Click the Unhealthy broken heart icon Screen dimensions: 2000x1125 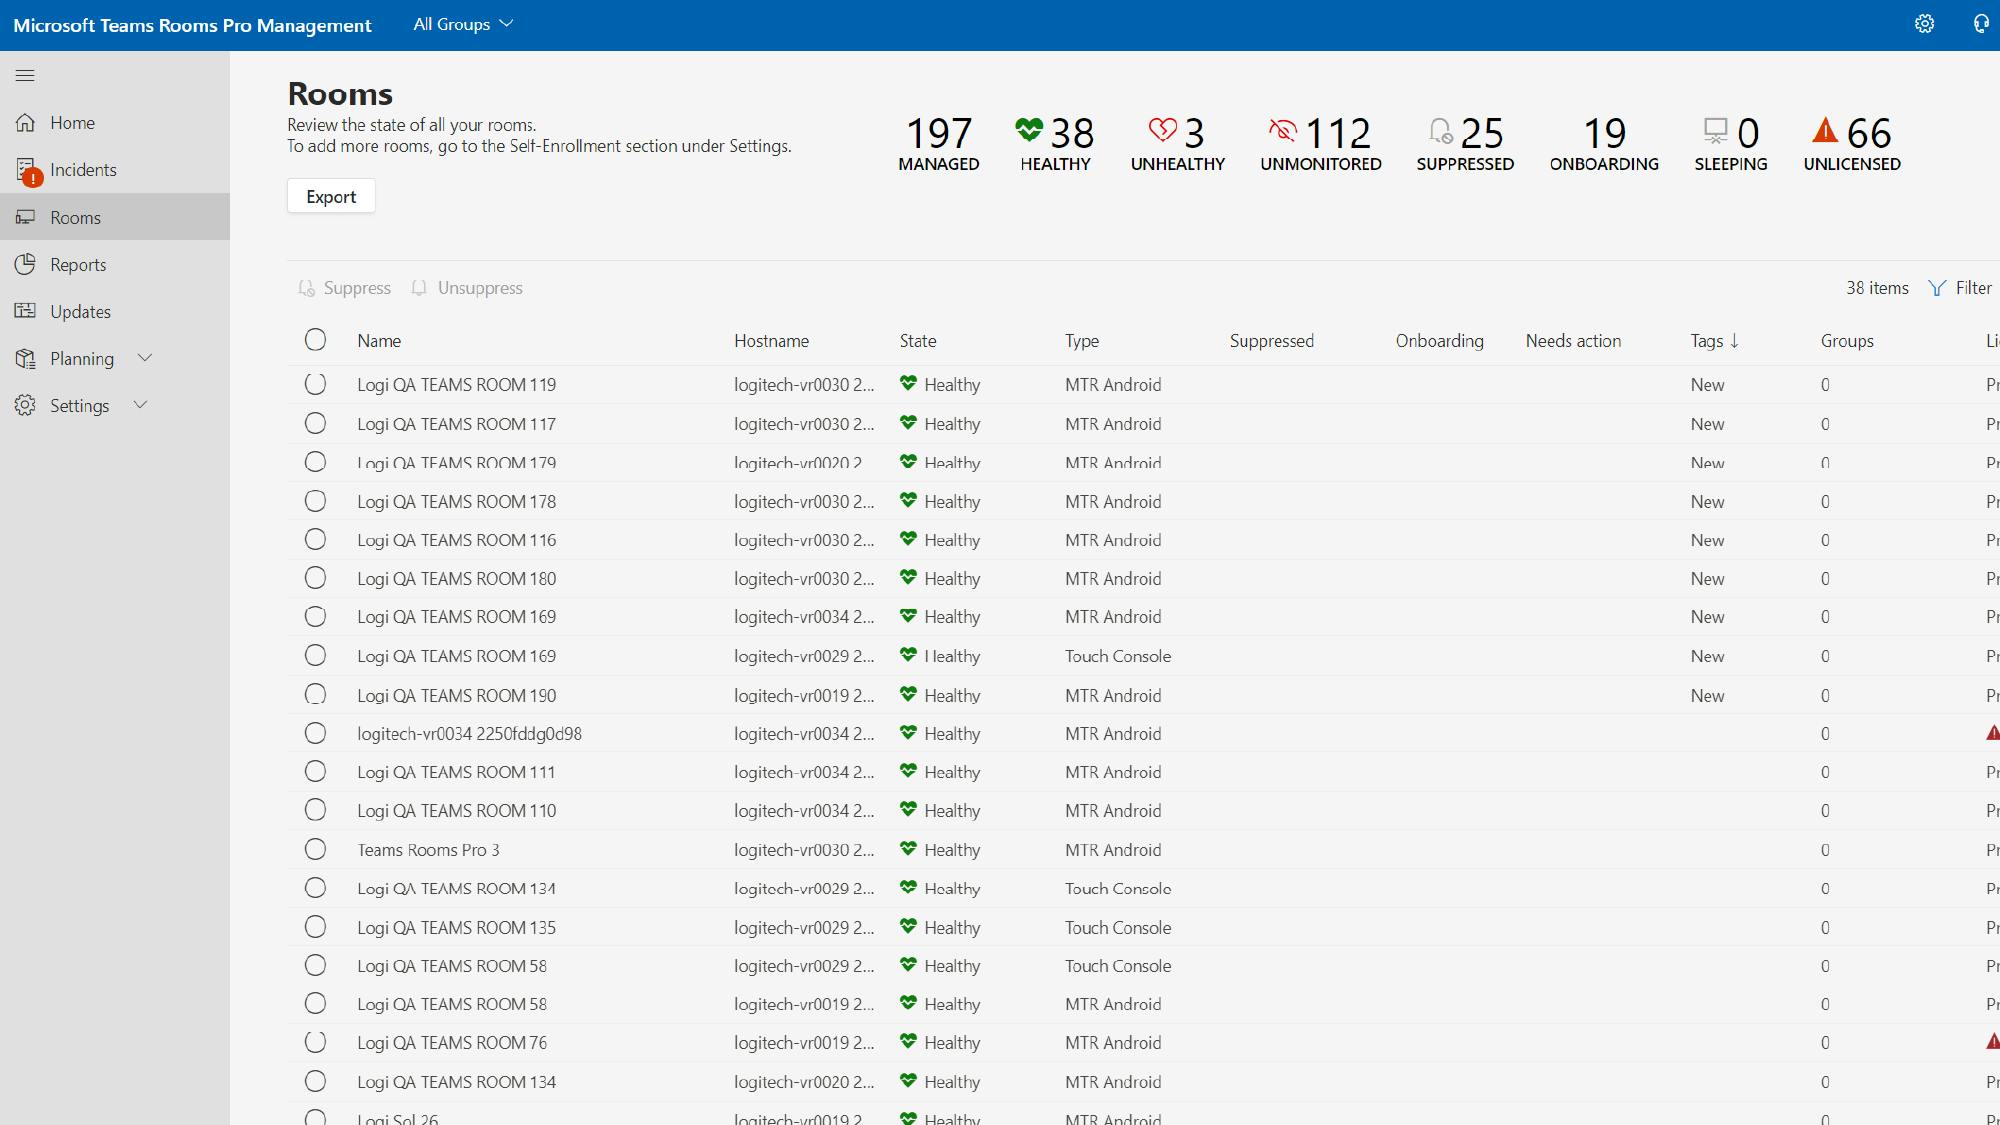[x=1162, y=130]
